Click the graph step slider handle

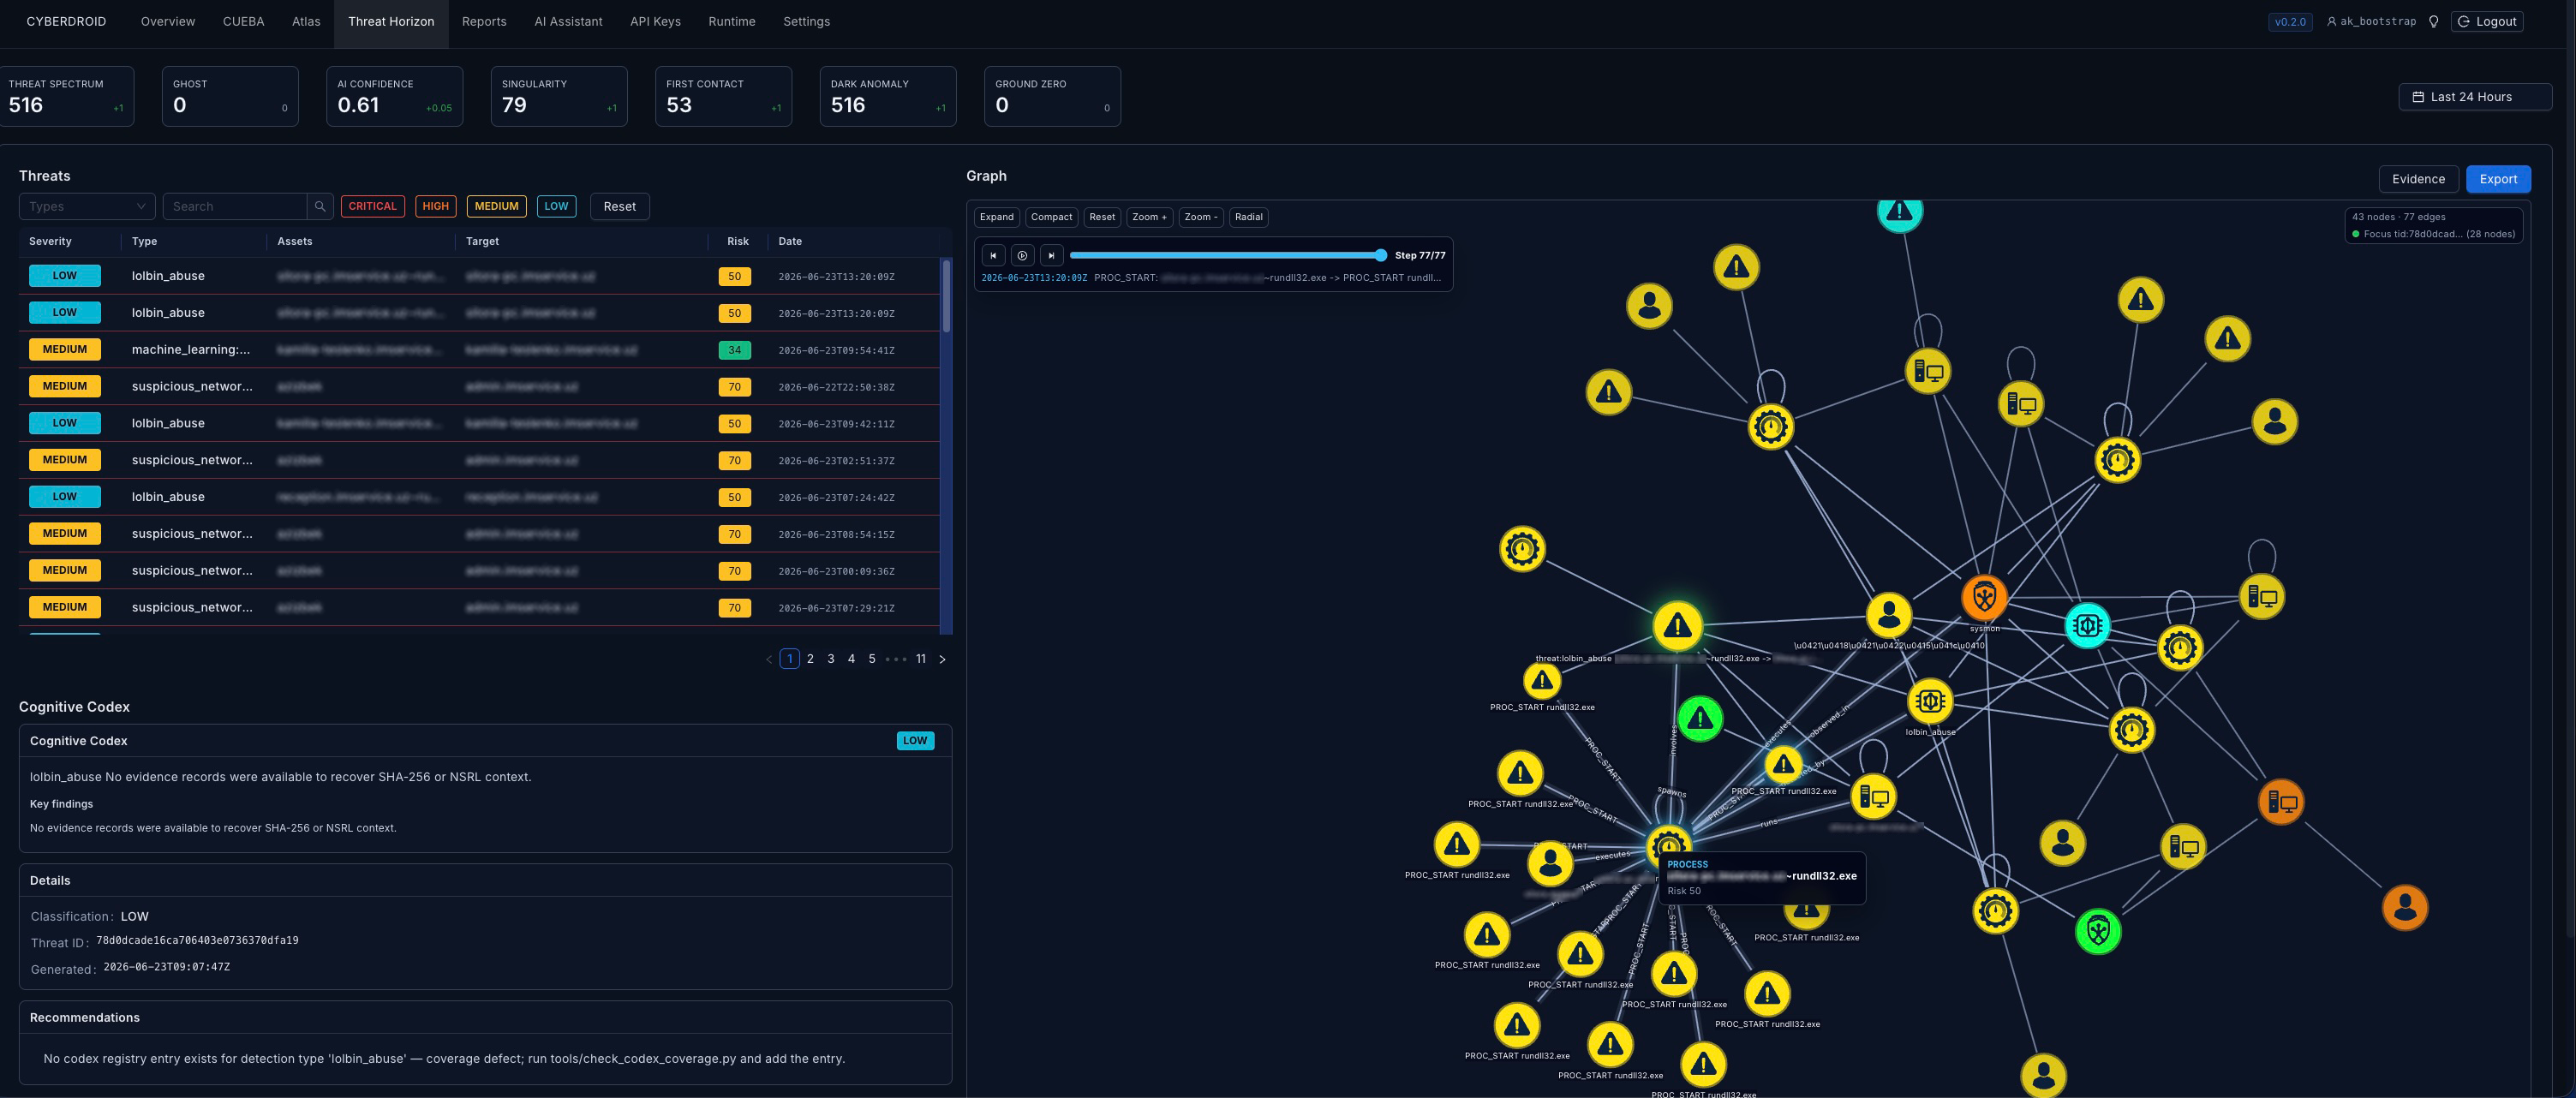[x=1380, y=255]
